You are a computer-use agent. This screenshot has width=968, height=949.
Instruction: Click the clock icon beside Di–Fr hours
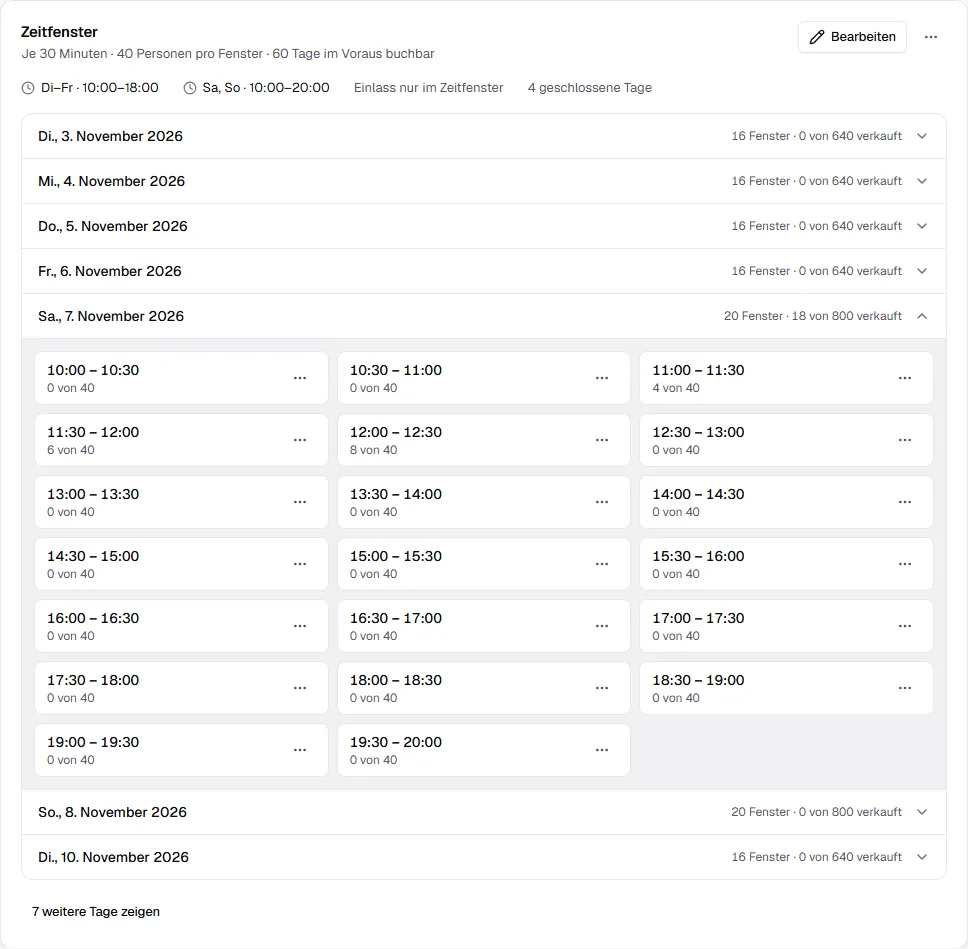(28, 88)
